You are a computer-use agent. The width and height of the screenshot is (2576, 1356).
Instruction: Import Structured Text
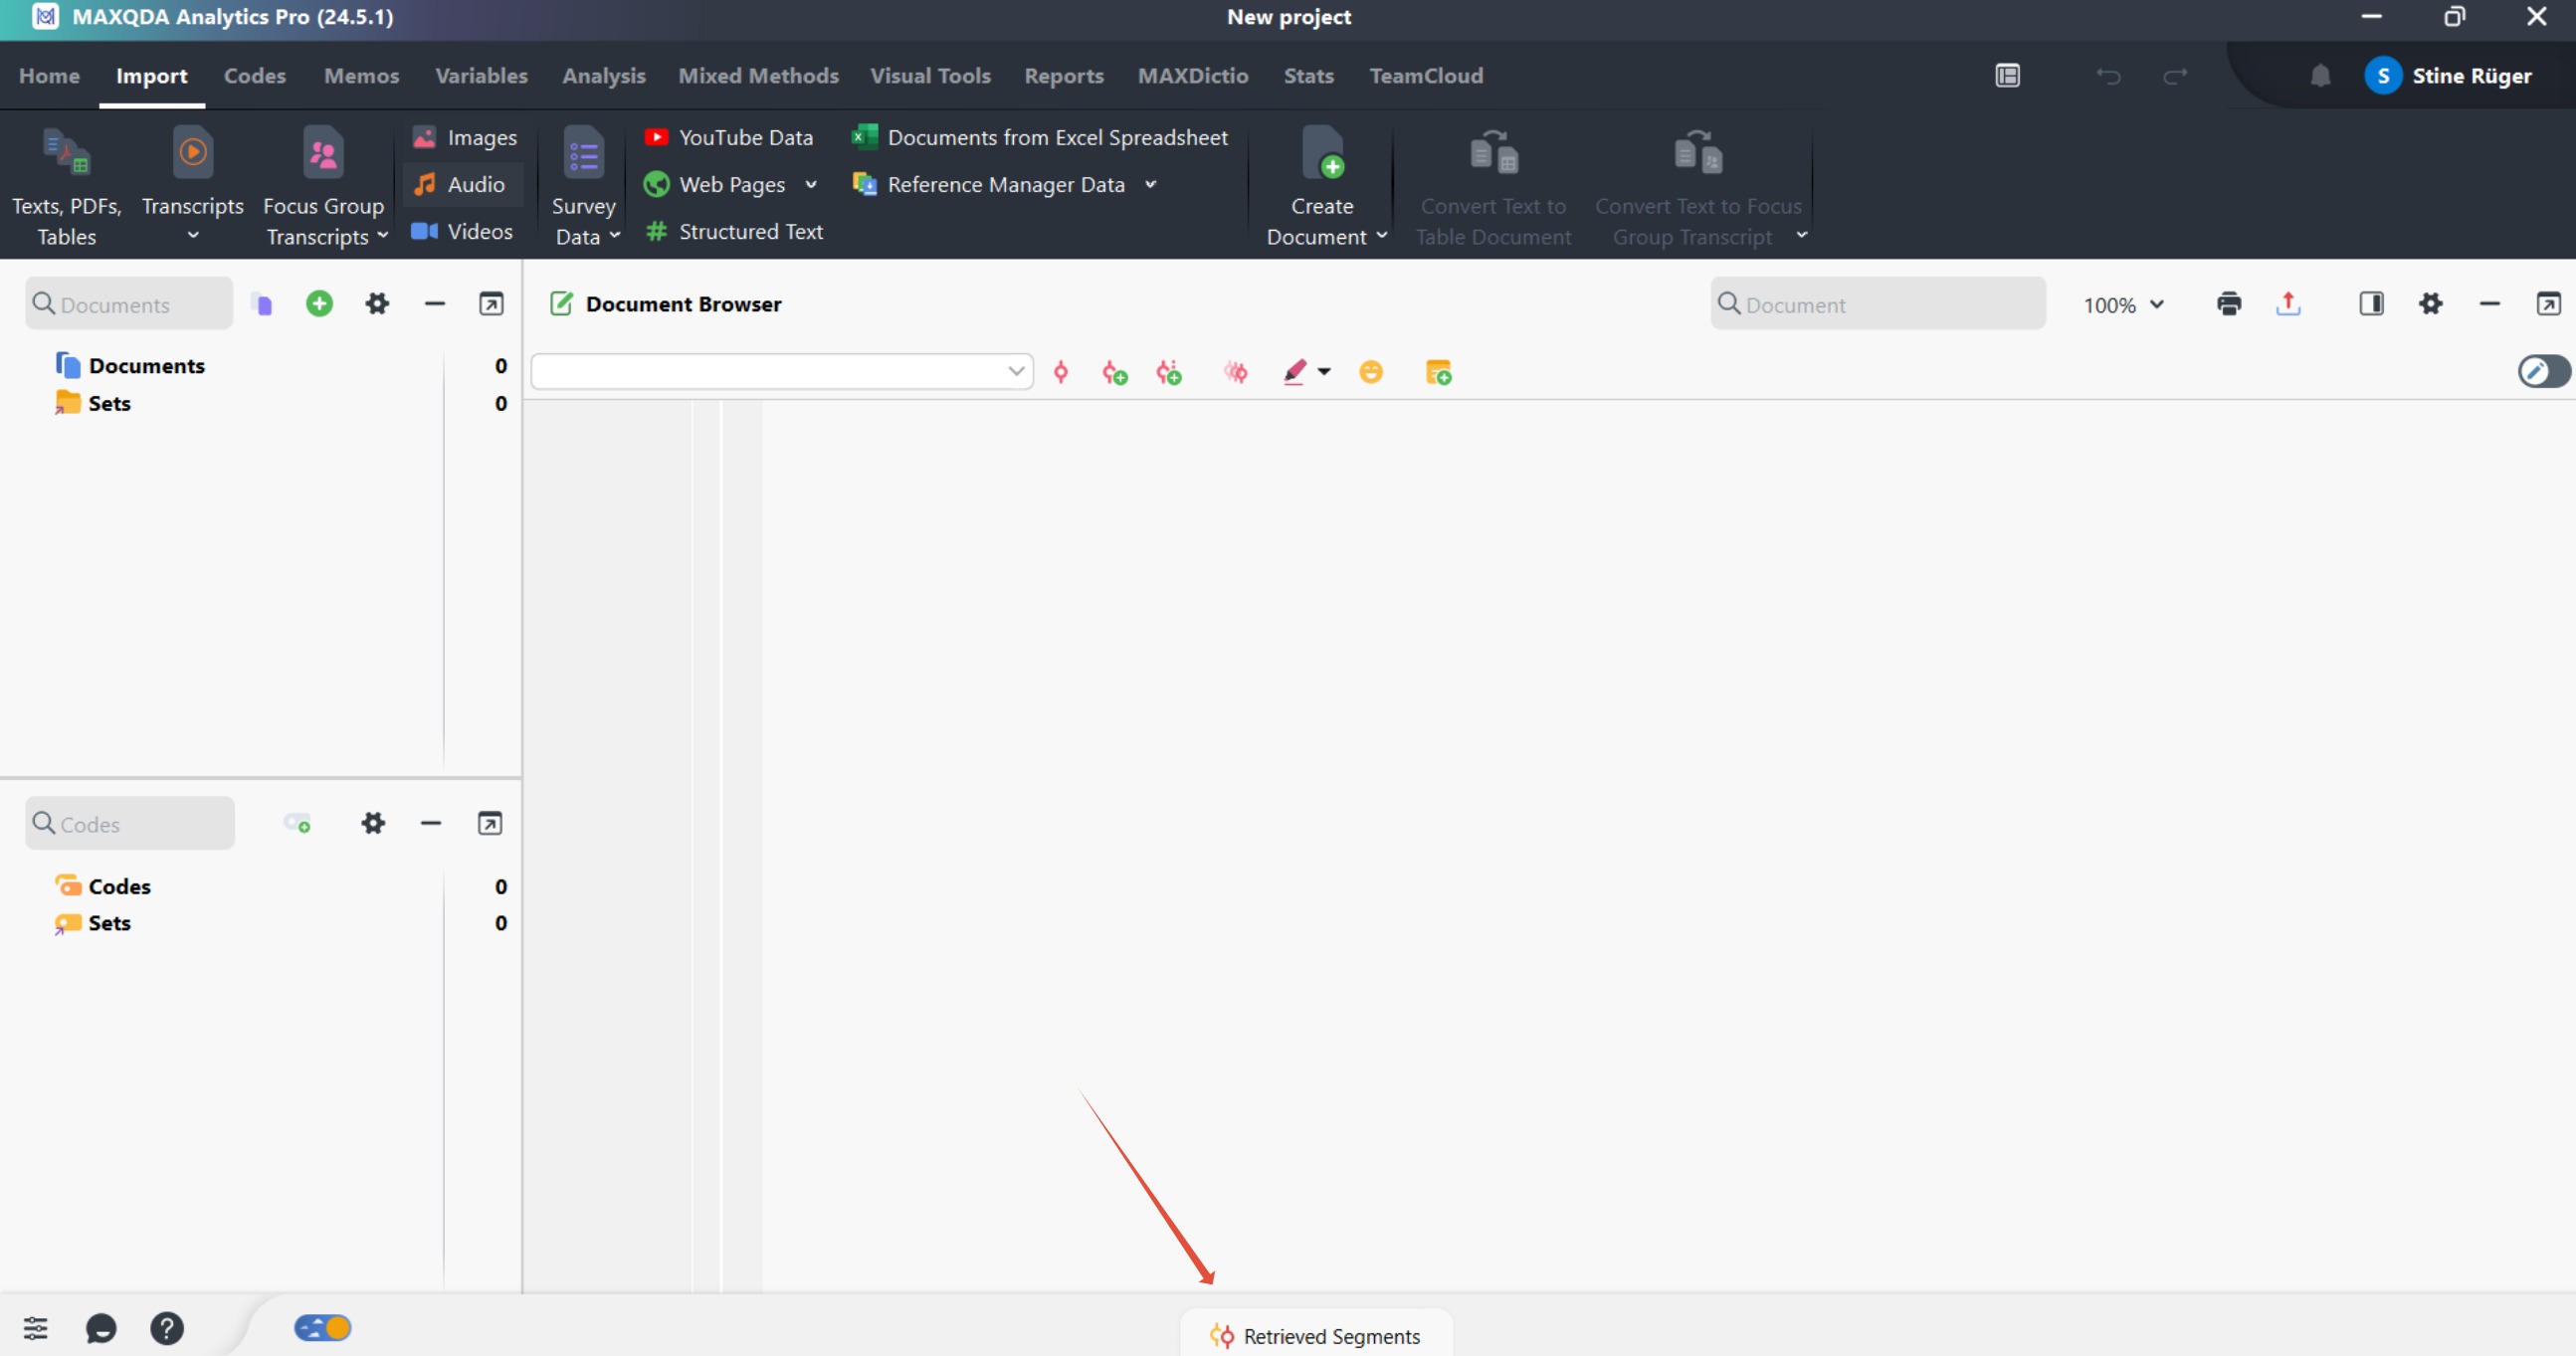[734, 231]
